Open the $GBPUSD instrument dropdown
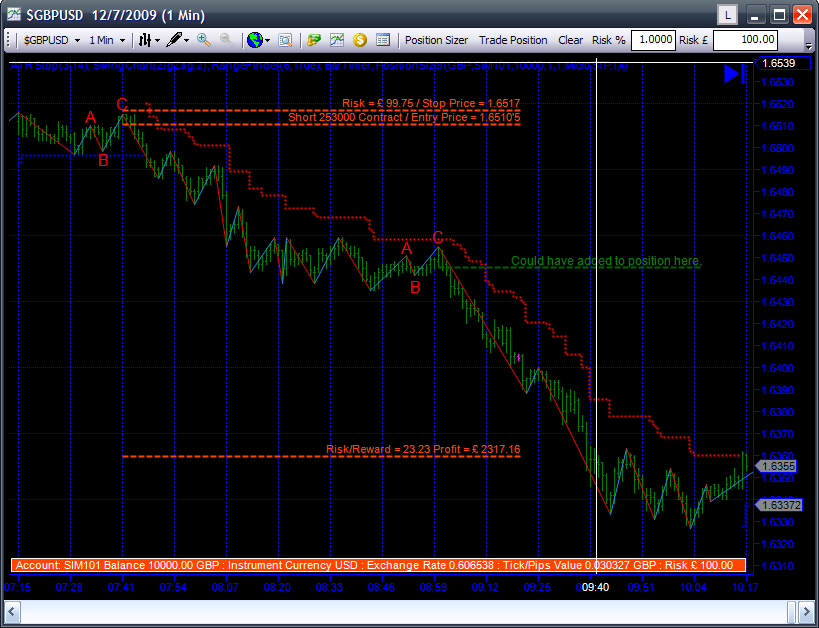The width and height of the screenshot is (819, 628). pos(51,40)
